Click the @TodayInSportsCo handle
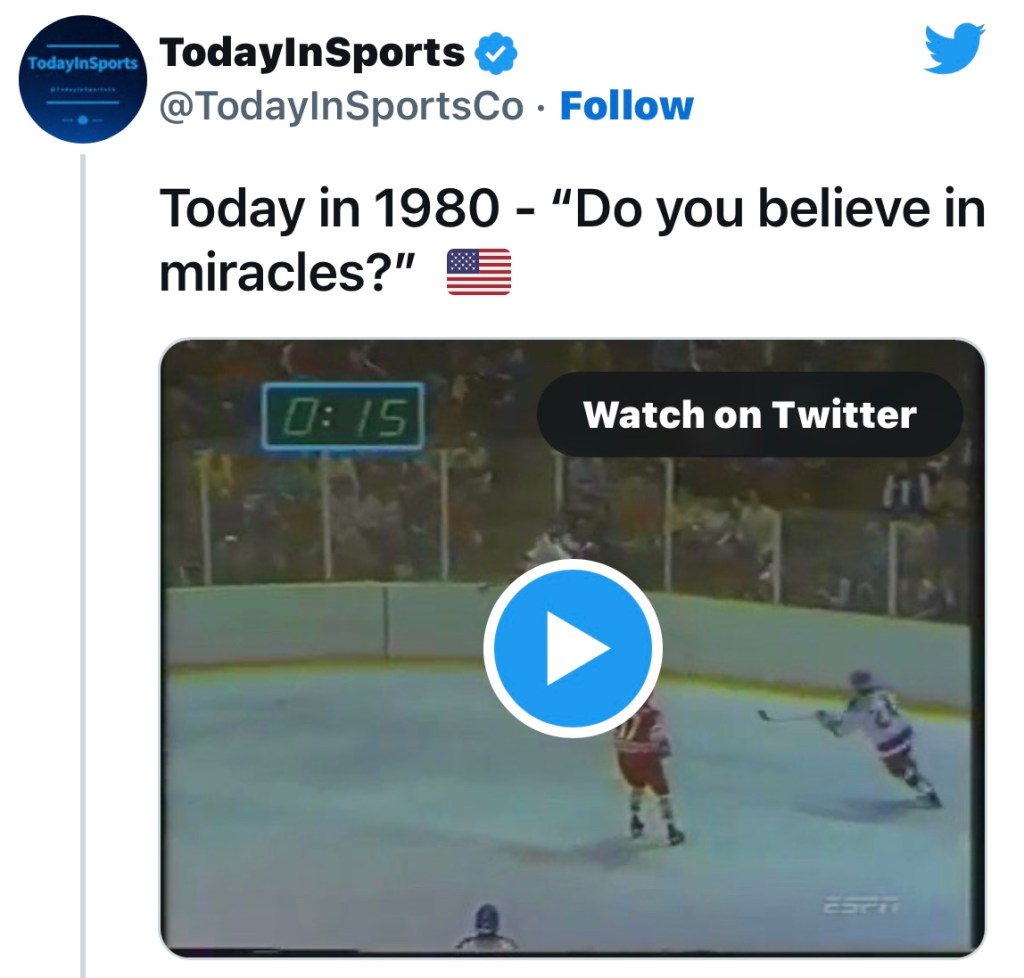The height and width of the screenshot is (978, 1024). (x=342, y=106)
